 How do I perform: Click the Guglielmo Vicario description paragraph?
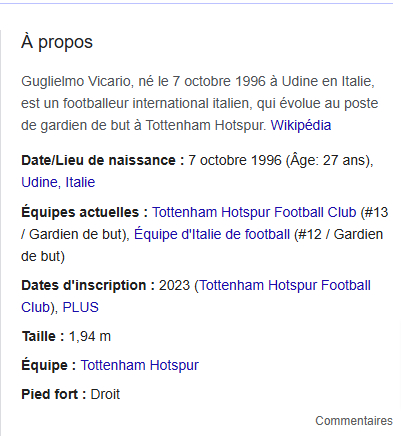(x=199, y=103)
